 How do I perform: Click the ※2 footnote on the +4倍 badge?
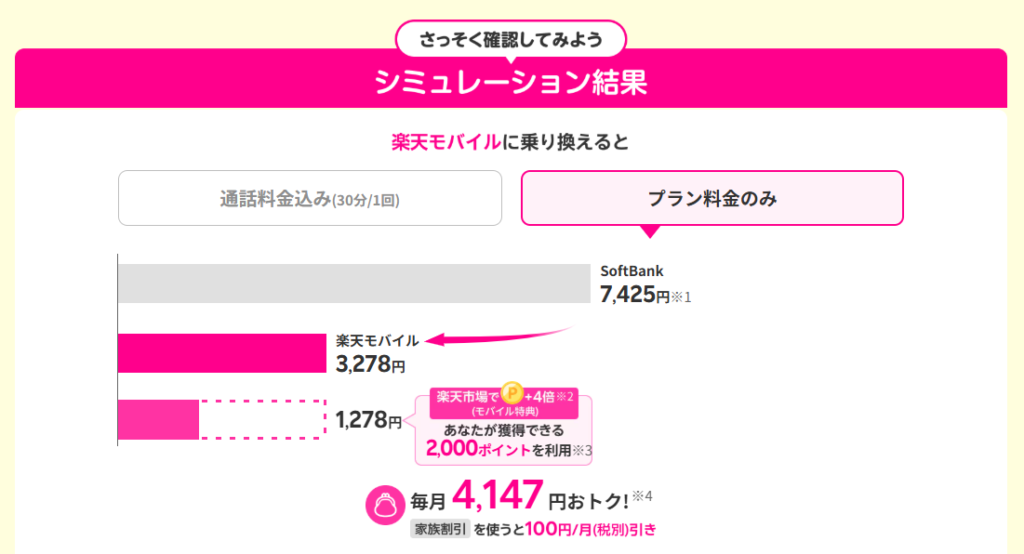pos(564,397)
